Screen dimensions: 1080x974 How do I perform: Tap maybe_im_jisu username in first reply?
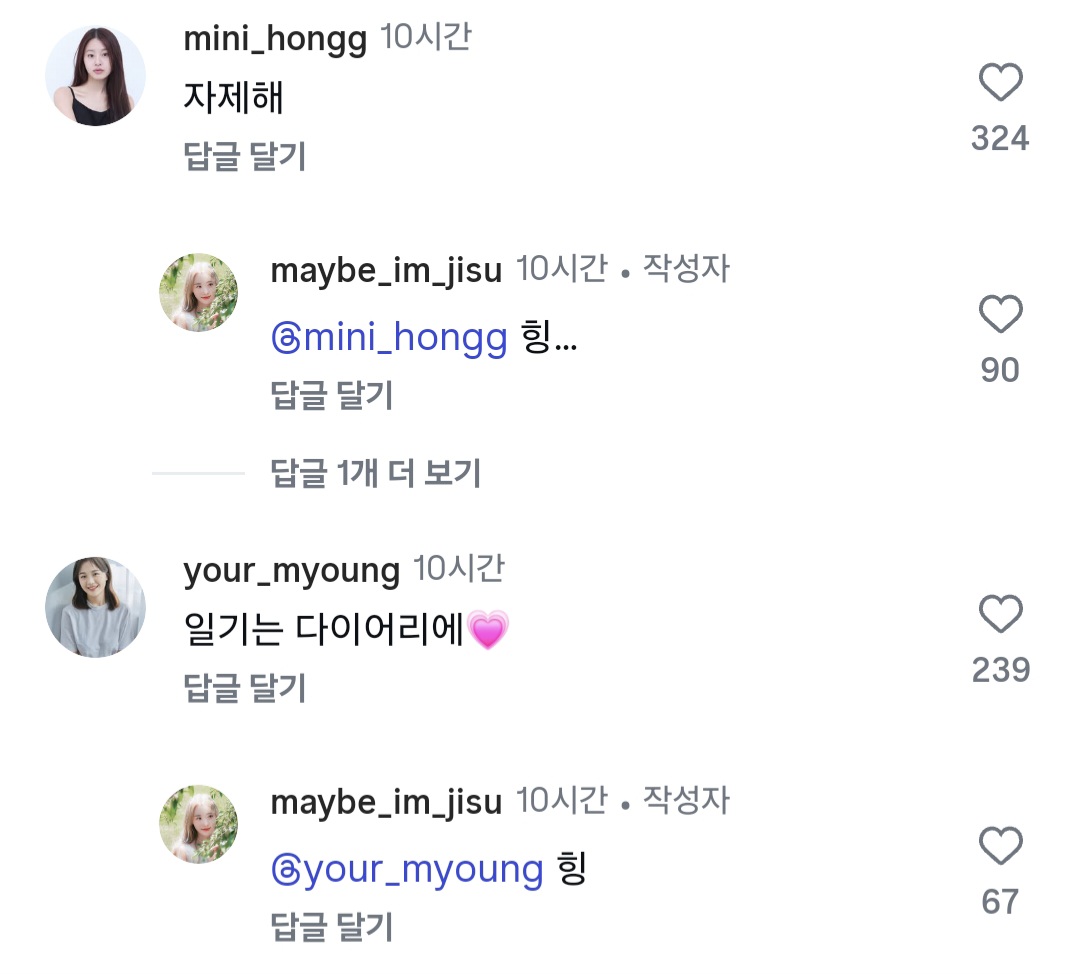coord(386,271)
